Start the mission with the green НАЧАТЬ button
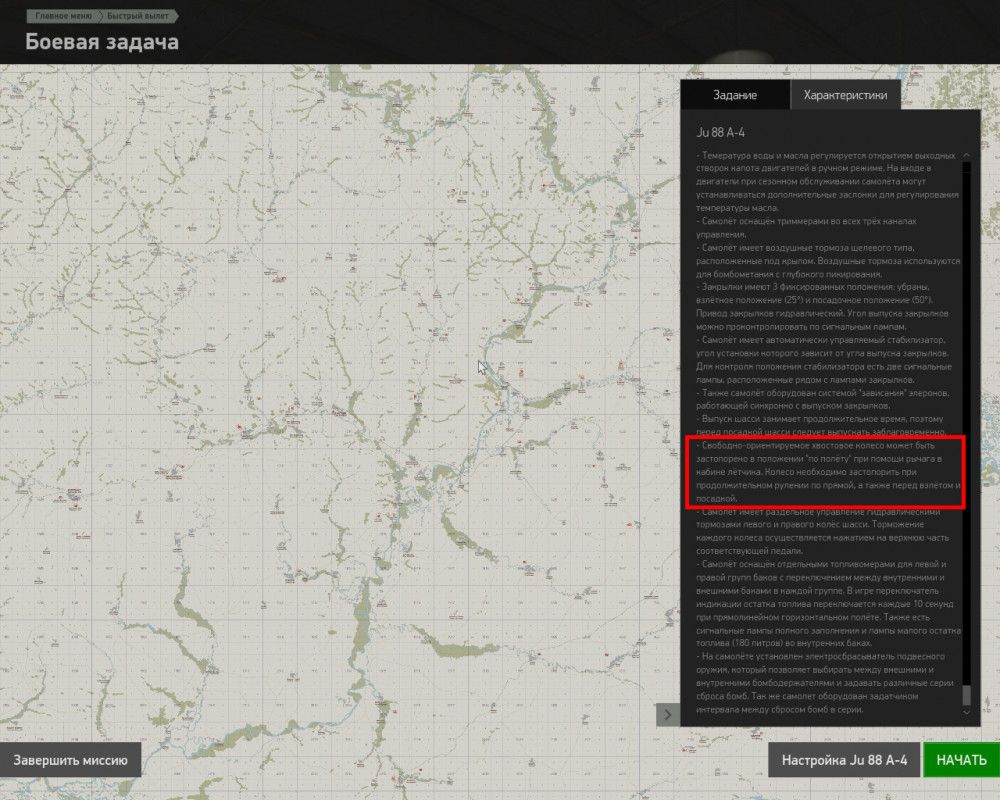Screen dimensions: 1000x800 click(961, 760)
